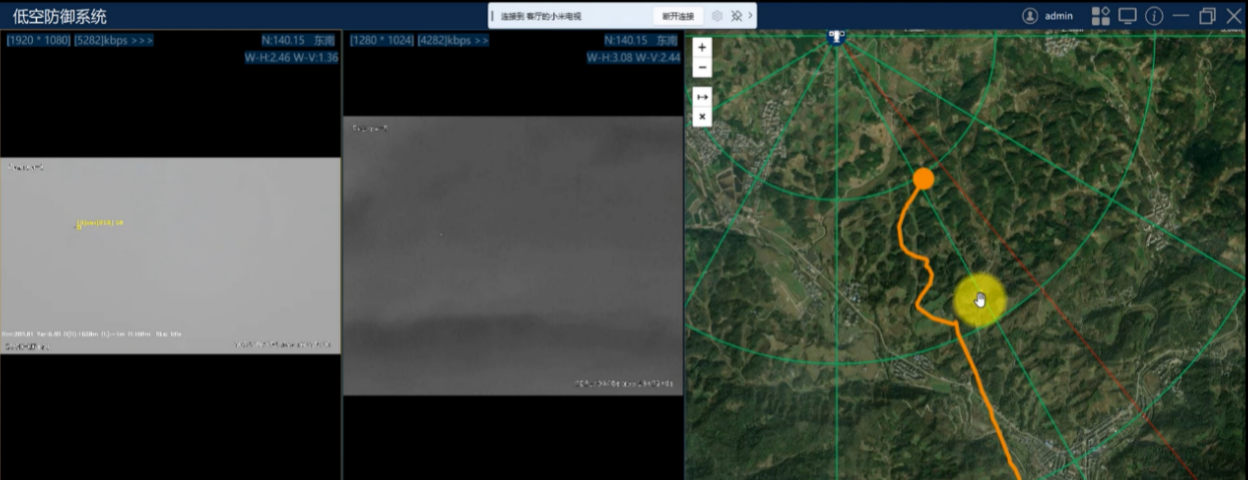This screenshot has width=1248, height=481.
Task: Open cast bar settings gear
Action: point(717,16)
